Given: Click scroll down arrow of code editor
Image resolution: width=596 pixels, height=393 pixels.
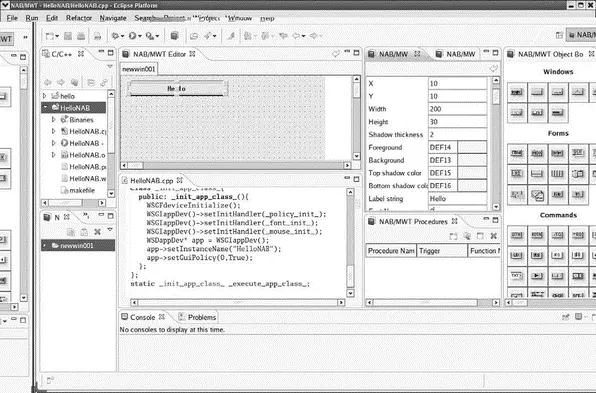Looking at the screenshot, I should click(350, 293).
